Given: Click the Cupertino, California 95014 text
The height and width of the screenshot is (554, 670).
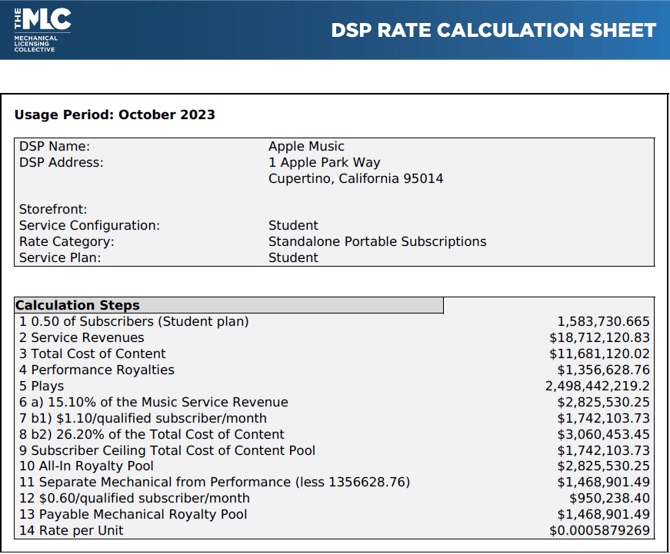Looking at the screenshot, I should [x=355, y=179].
